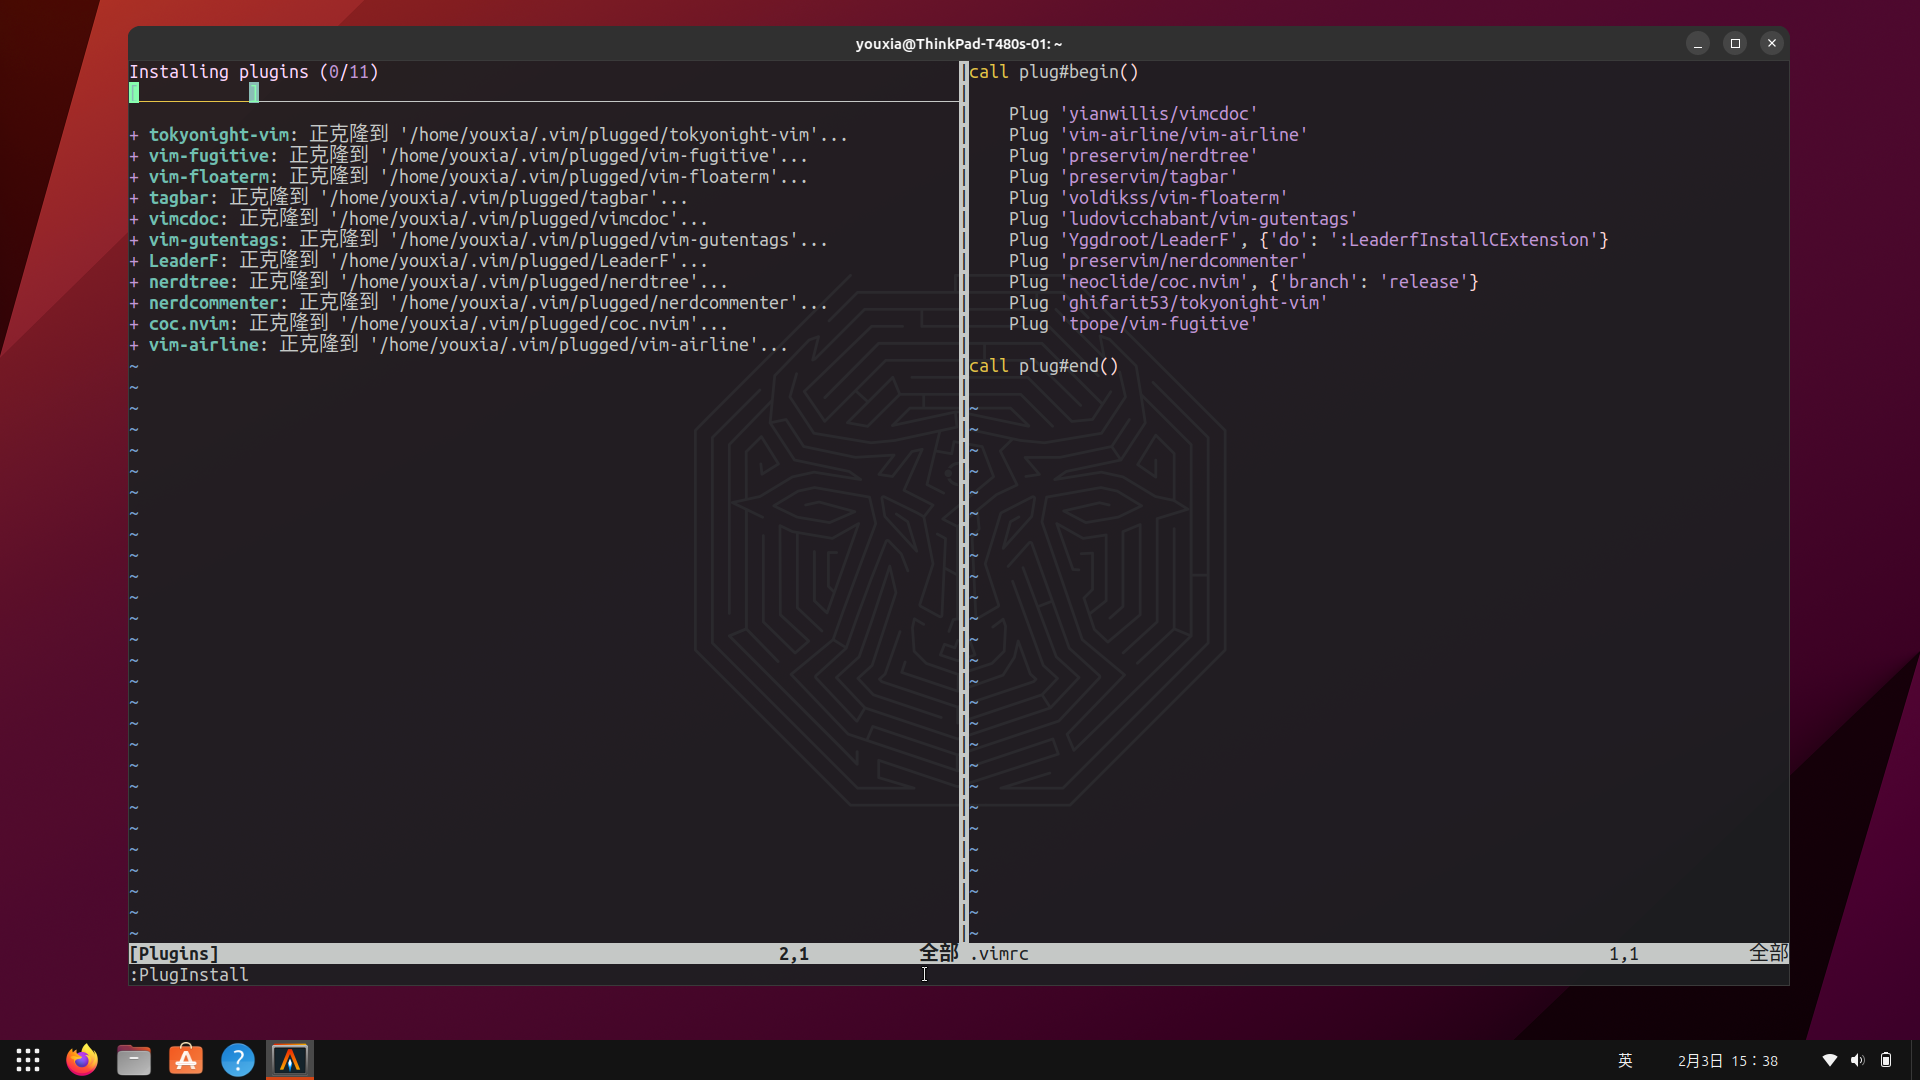Open the network status tray icon
The image size is (1920, 1080).
(1829, 1060)
